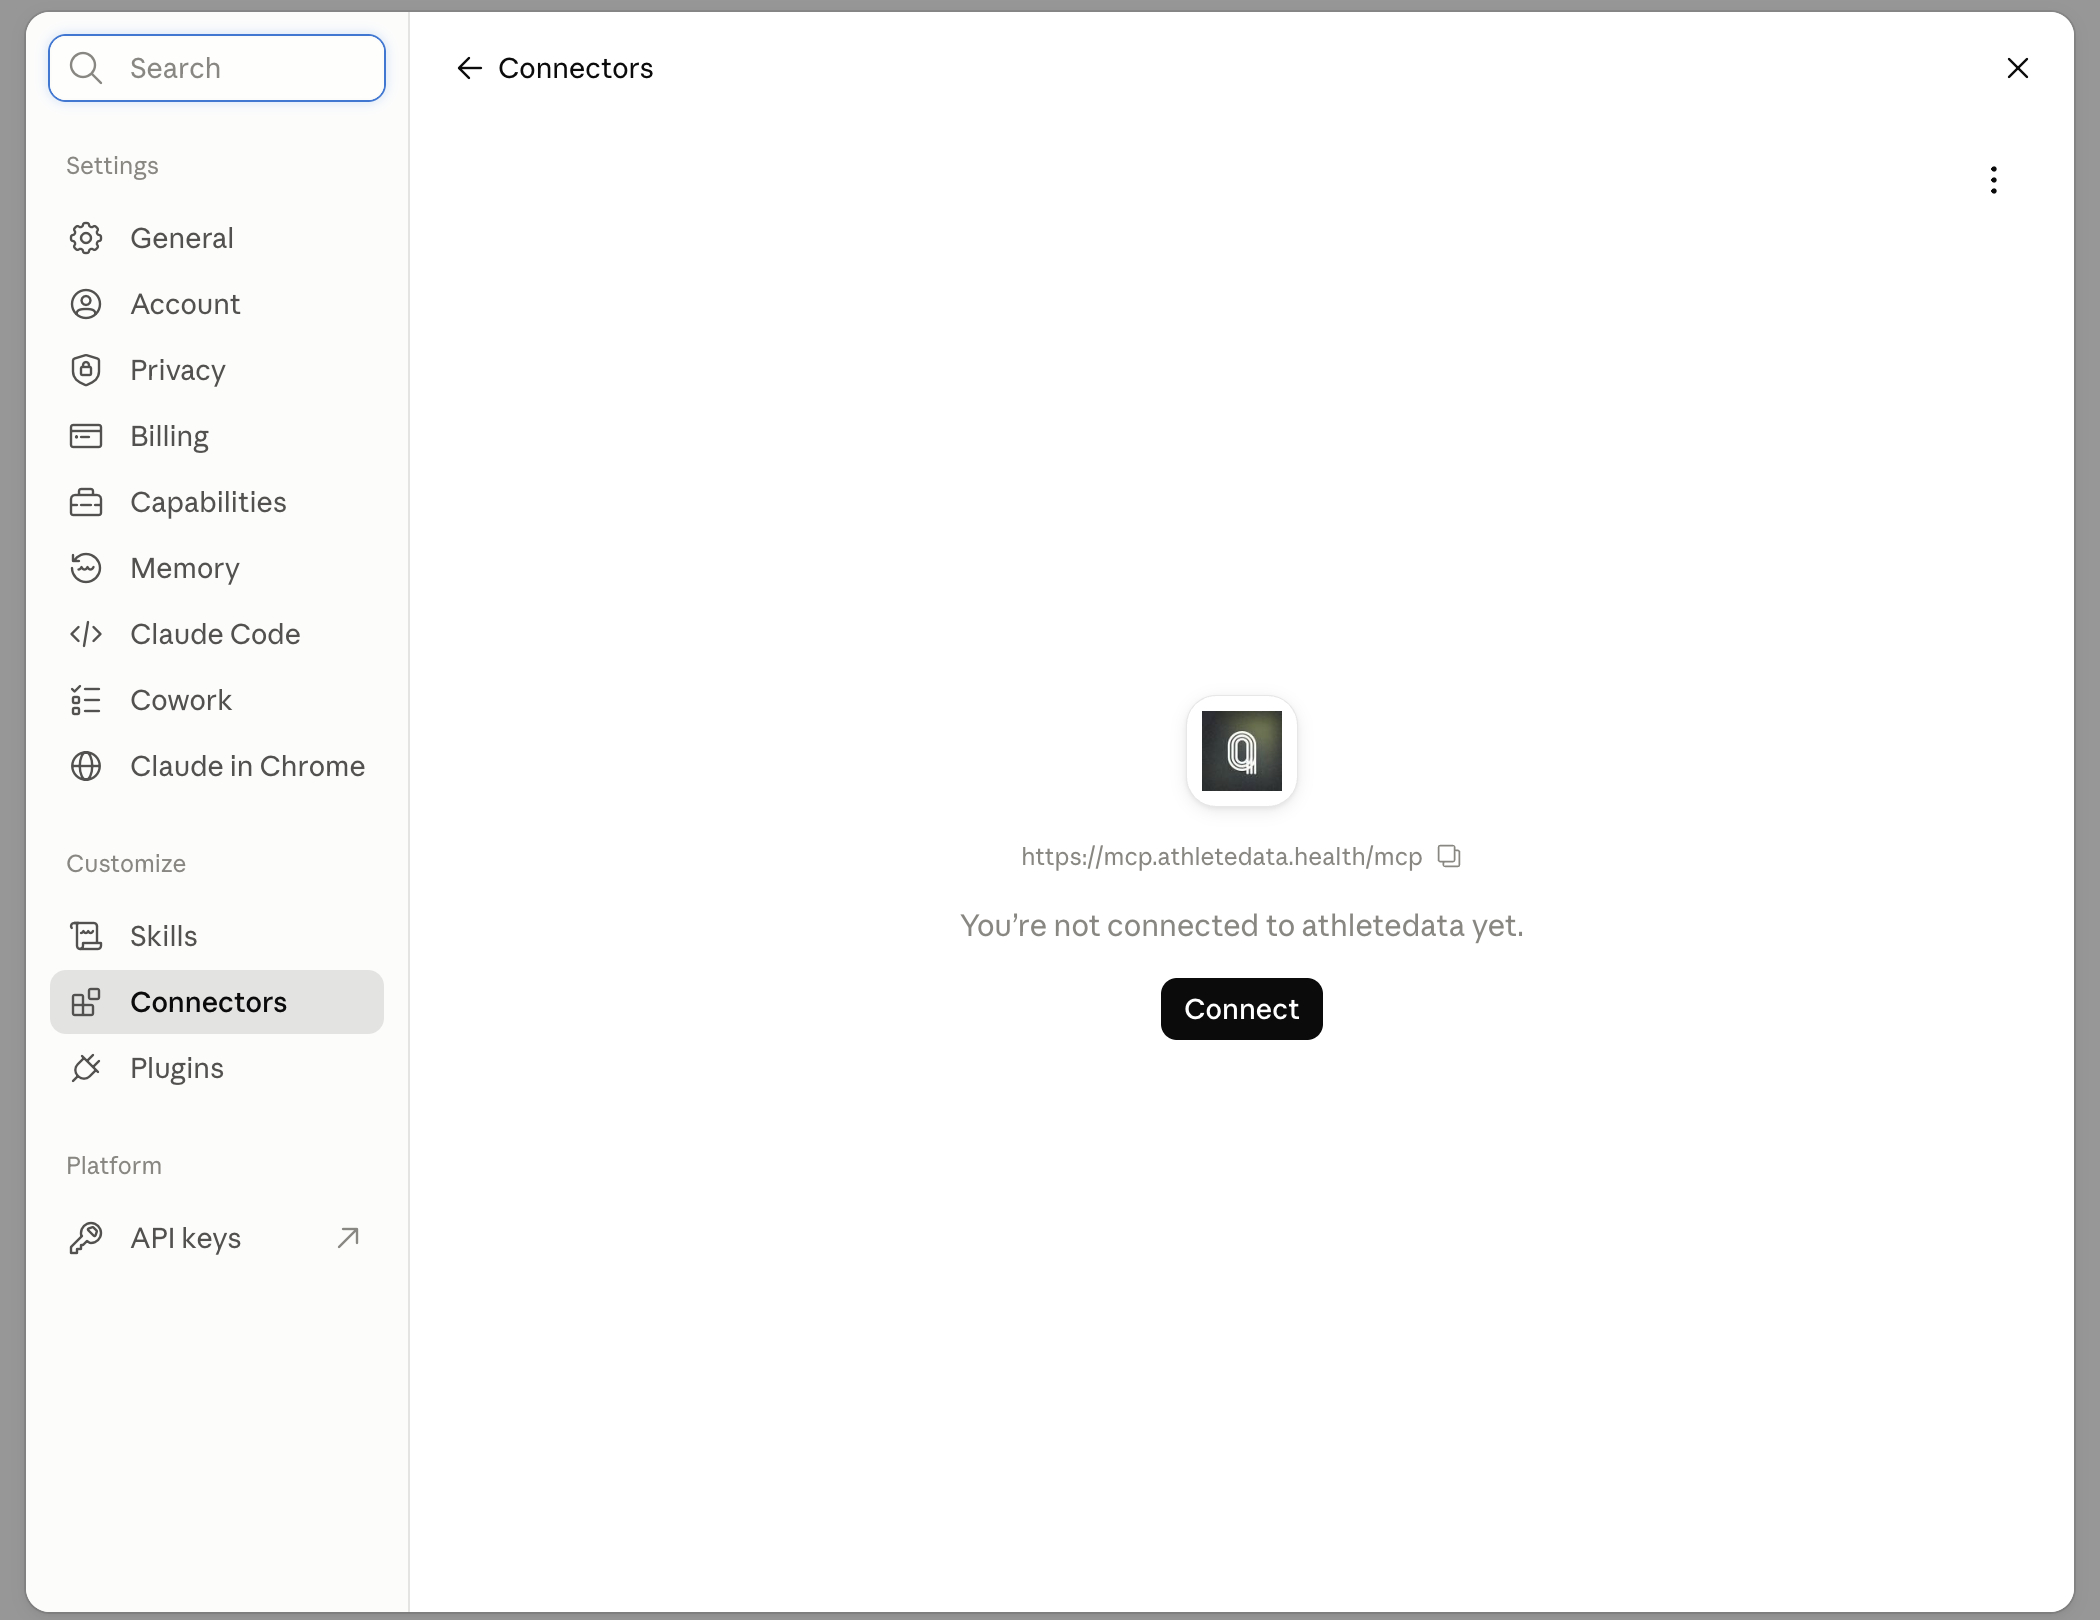
Task: Select Claude Code in sidebar
Action: (217, 634)
